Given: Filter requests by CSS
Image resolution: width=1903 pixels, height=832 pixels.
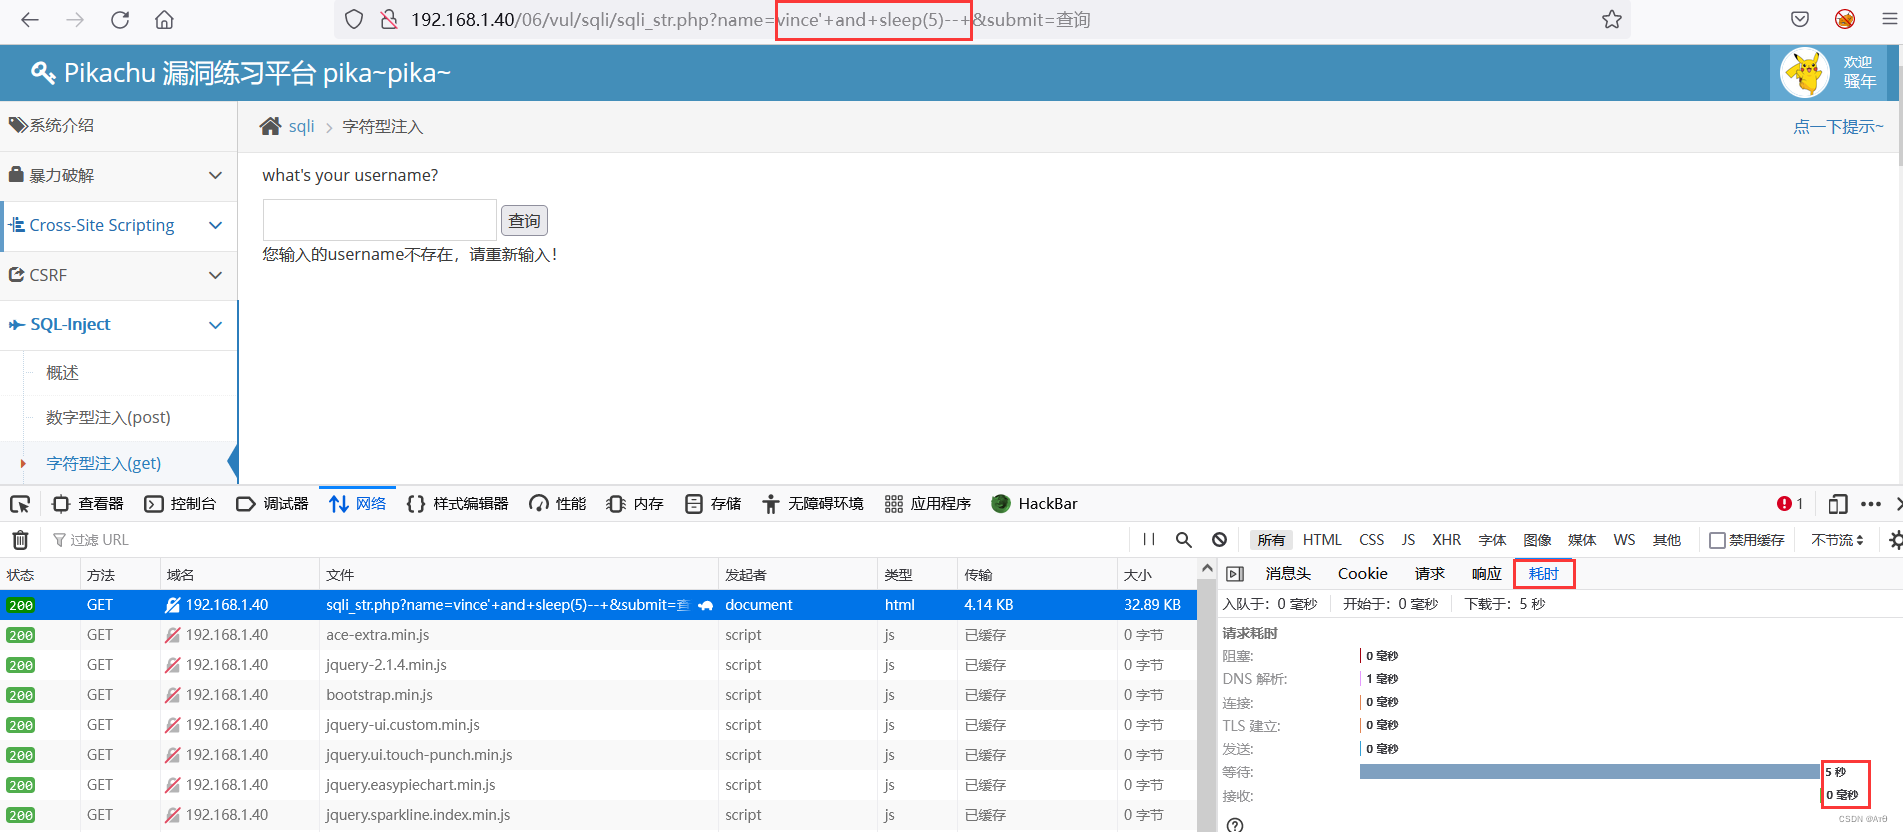Looking at the screenshot, I should pos(1371,540).
